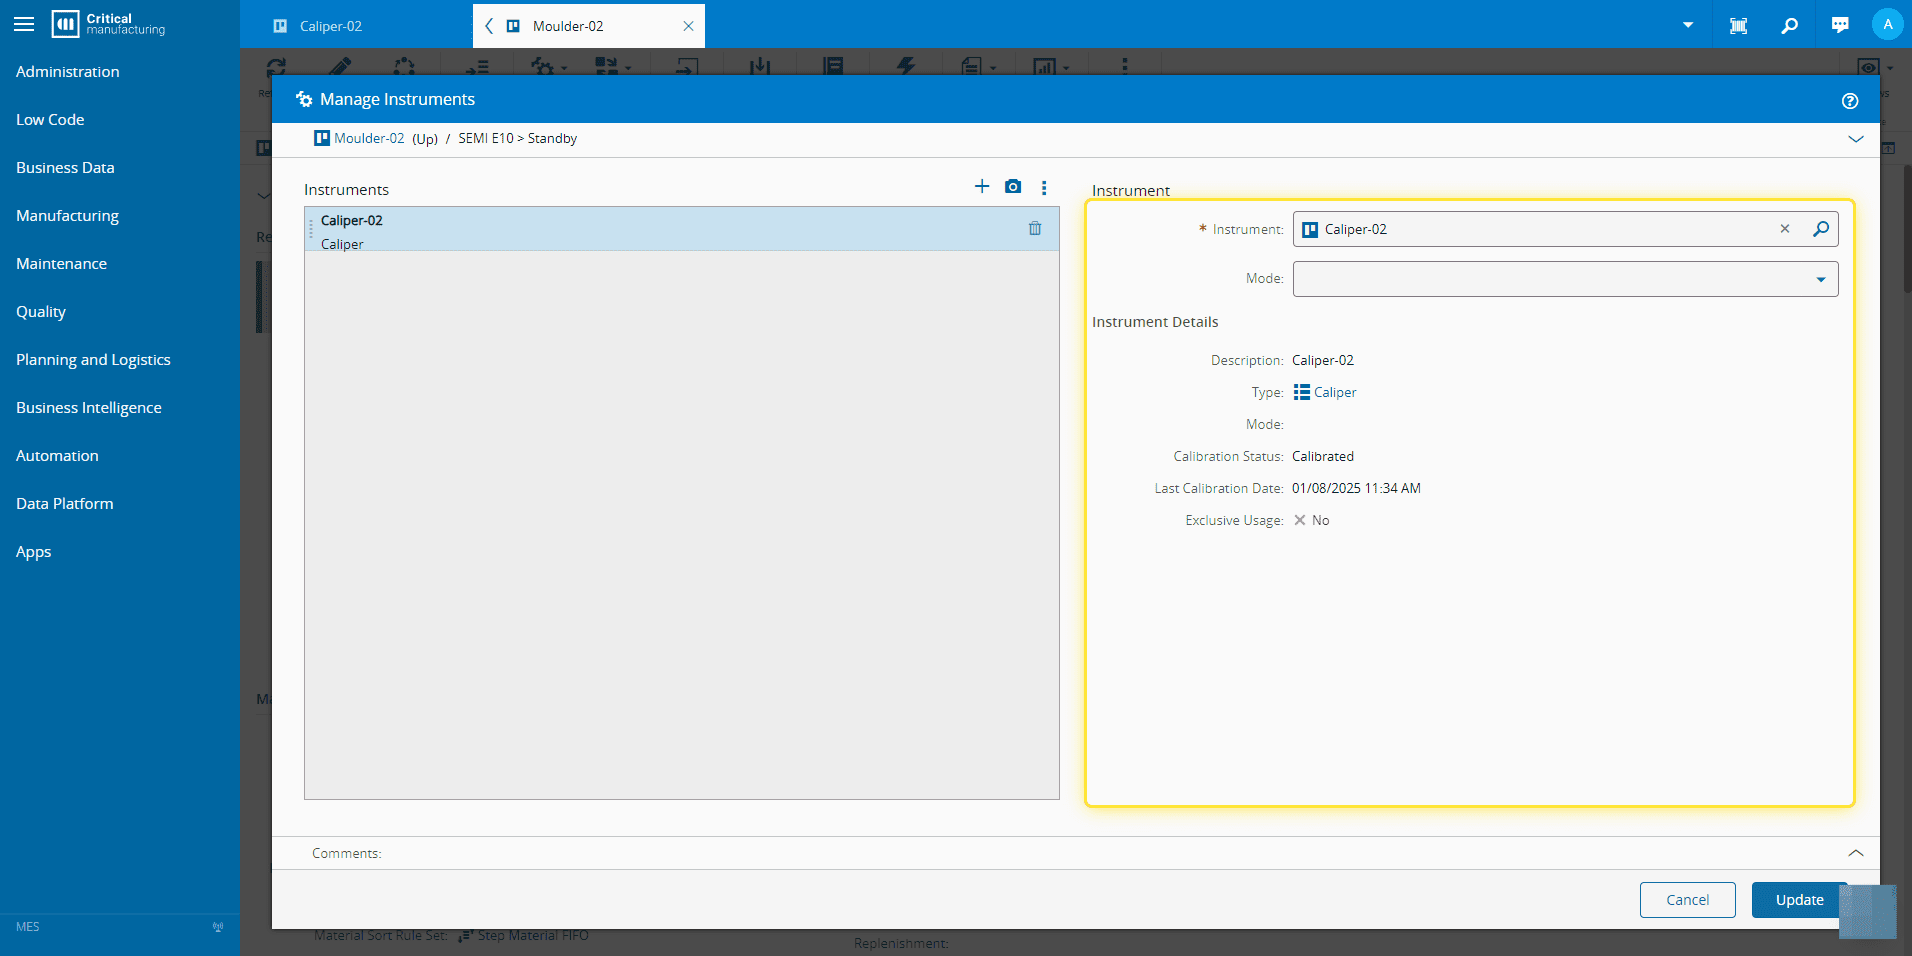
Task: Collapse the Moulder-02 header chevron
Action: 1856,139
